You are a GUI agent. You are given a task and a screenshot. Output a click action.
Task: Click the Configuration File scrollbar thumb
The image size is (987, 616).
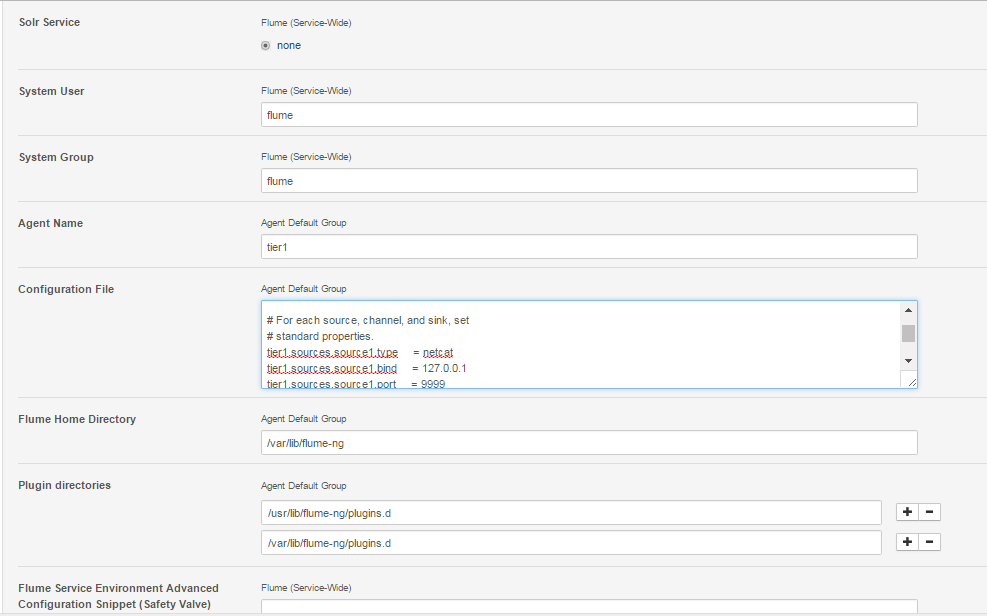click(x=908, y=333)
